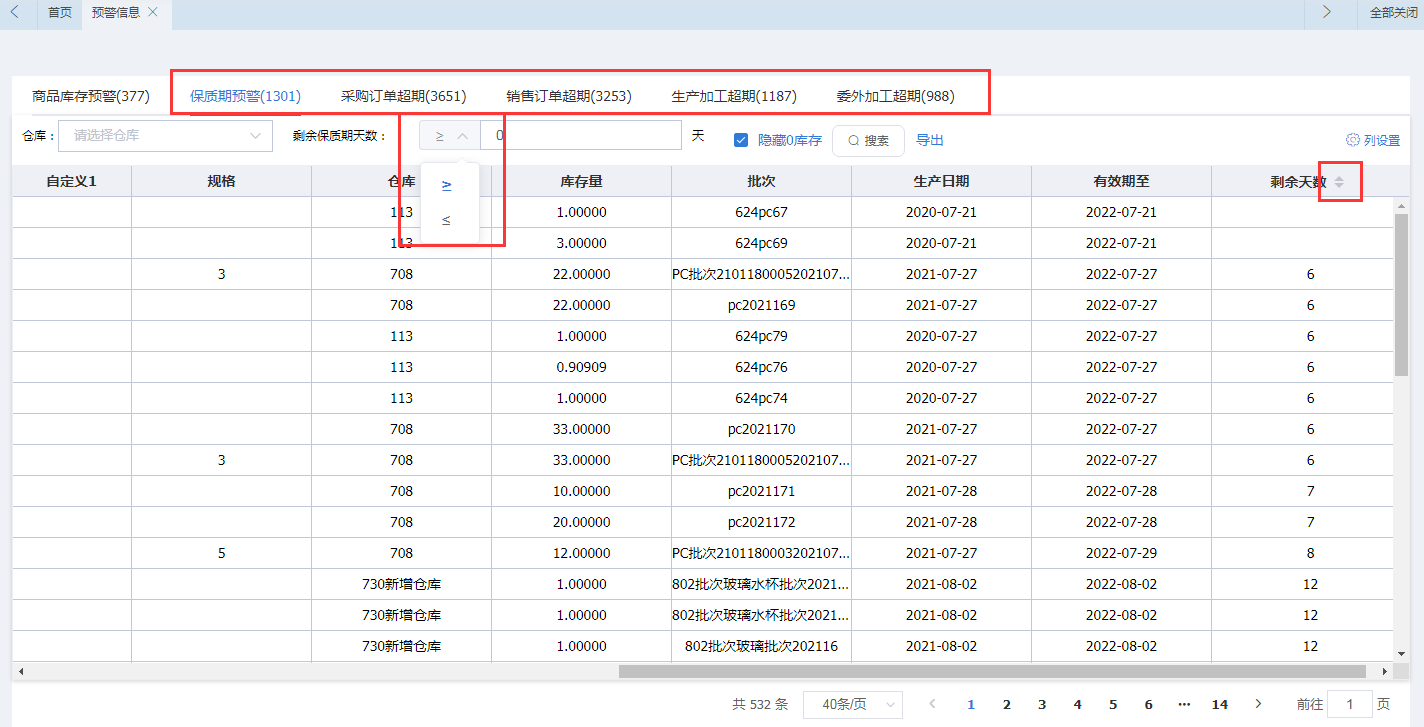Image resolution: width=1424 pixels, height=727 pixels.
Task: Click expiry date cell 2022-07-29
Action: [1121, 553]
